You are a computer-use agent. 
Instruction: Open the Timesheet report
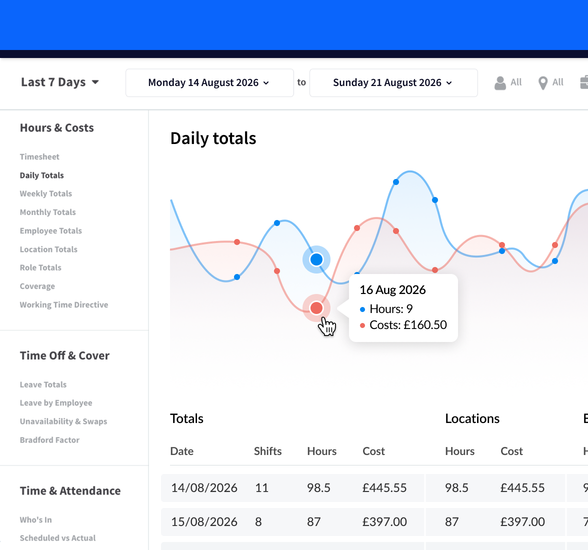pyautogui.click(x=39, y=157)
